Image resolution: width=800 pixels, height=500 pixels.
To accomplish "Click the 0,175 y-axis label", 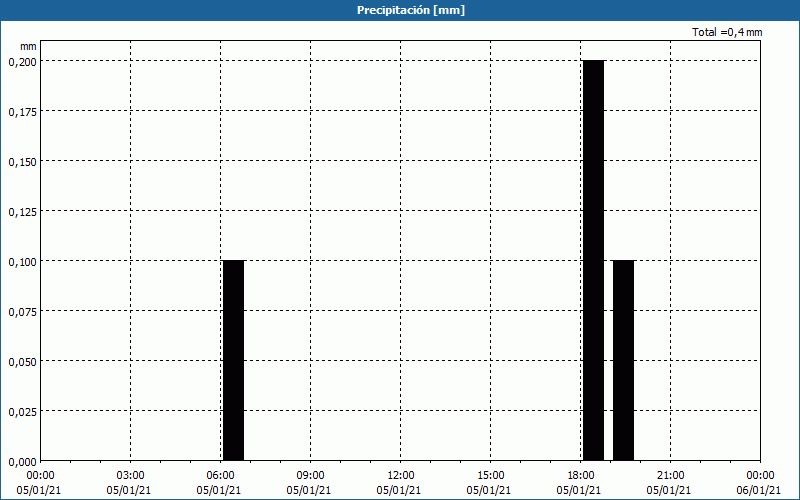I will (x=23, y=112).
